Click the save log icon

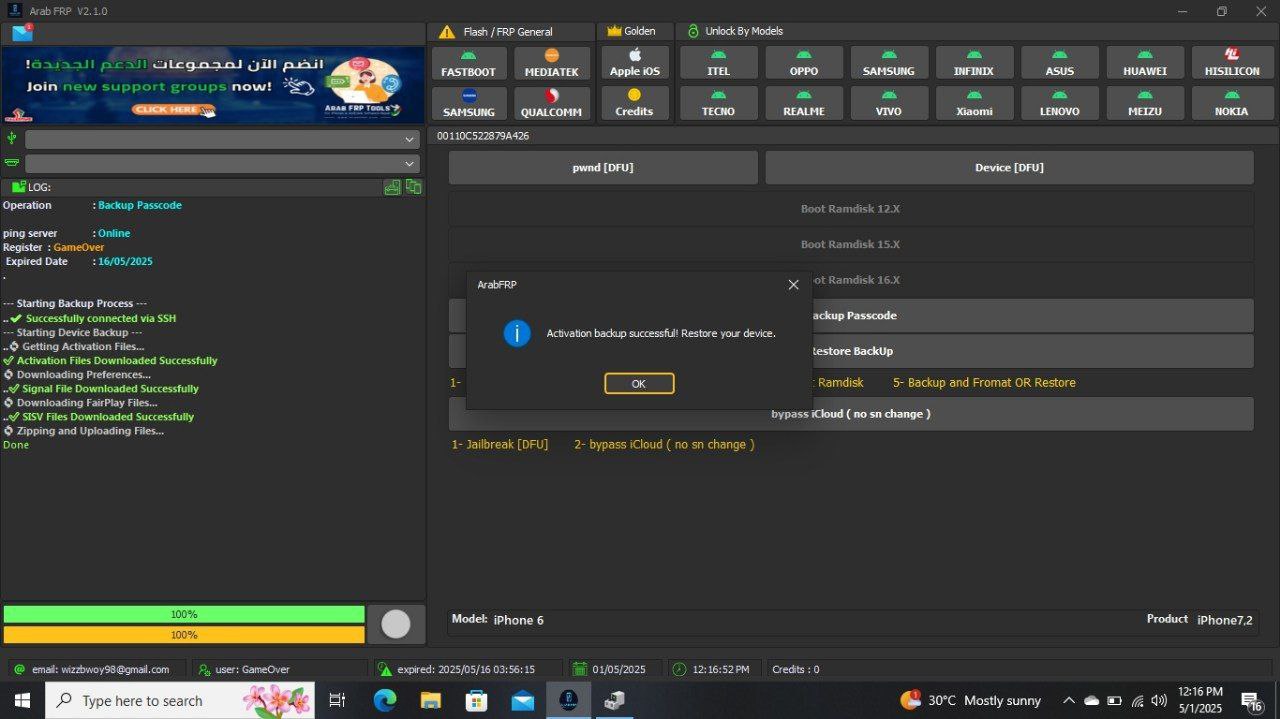tap(392, 187)
